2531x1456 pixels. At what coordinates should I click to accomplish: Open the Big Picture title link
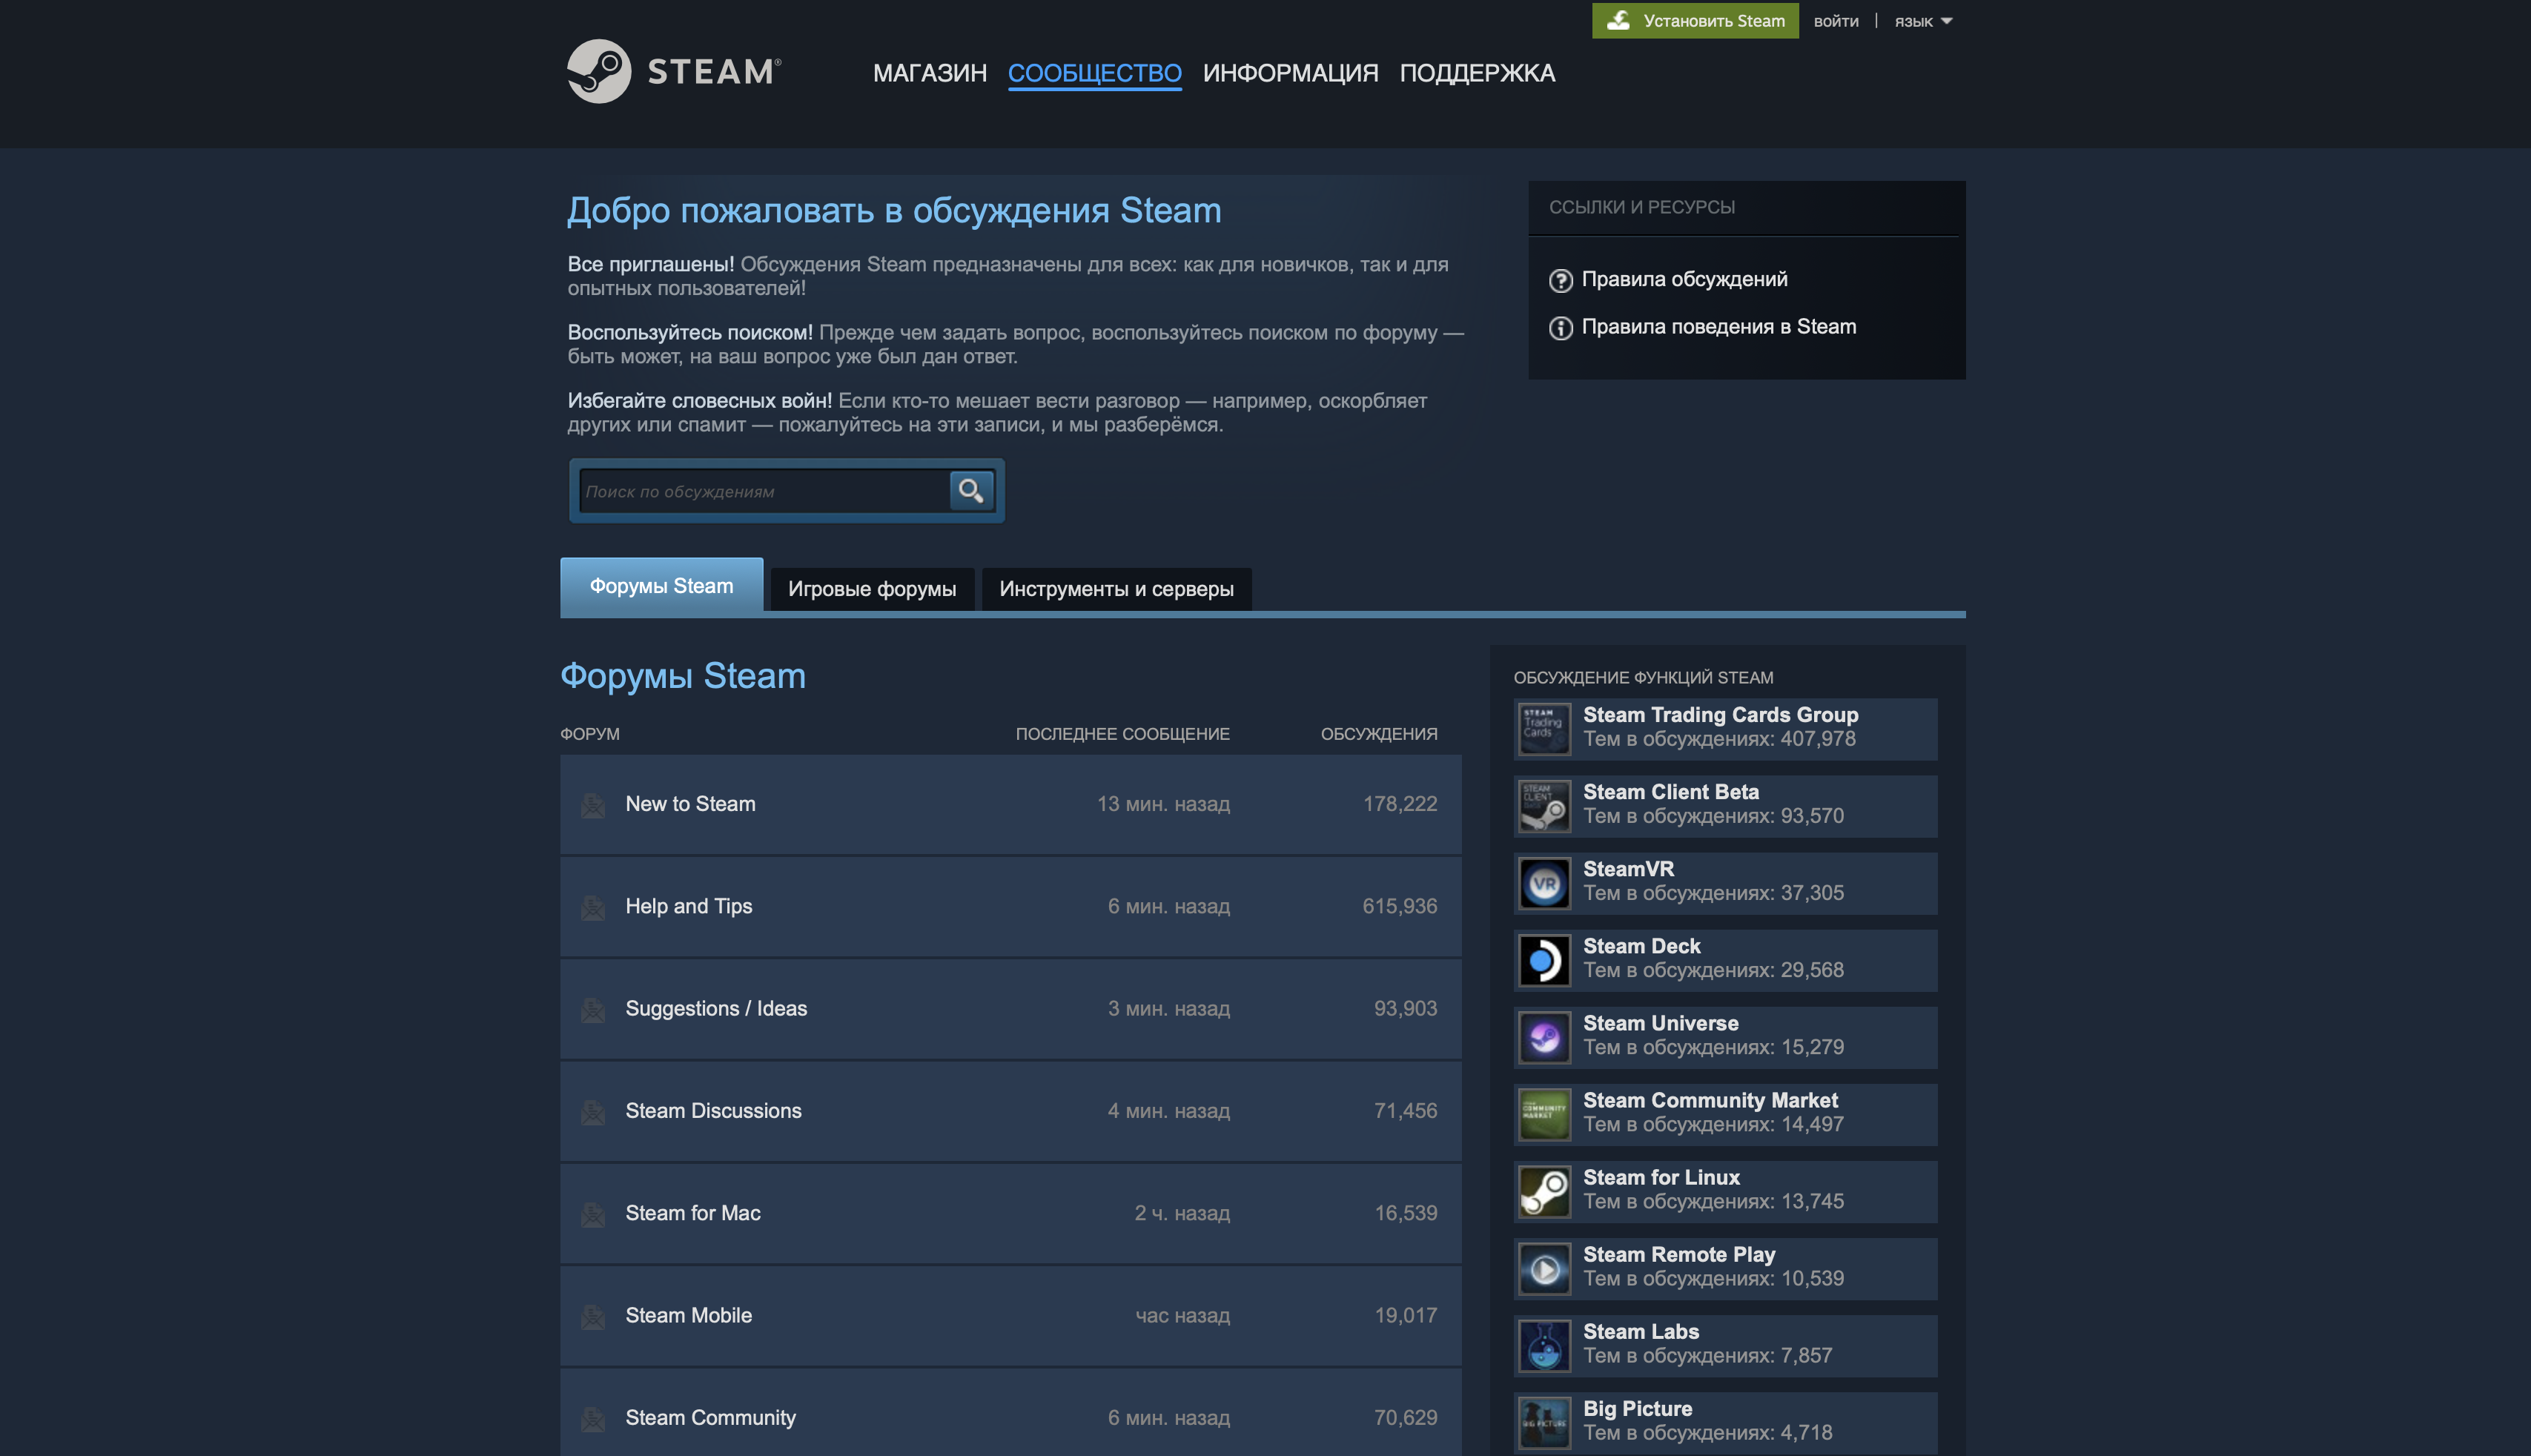pyautogui.click(x=1637, y=1408)
